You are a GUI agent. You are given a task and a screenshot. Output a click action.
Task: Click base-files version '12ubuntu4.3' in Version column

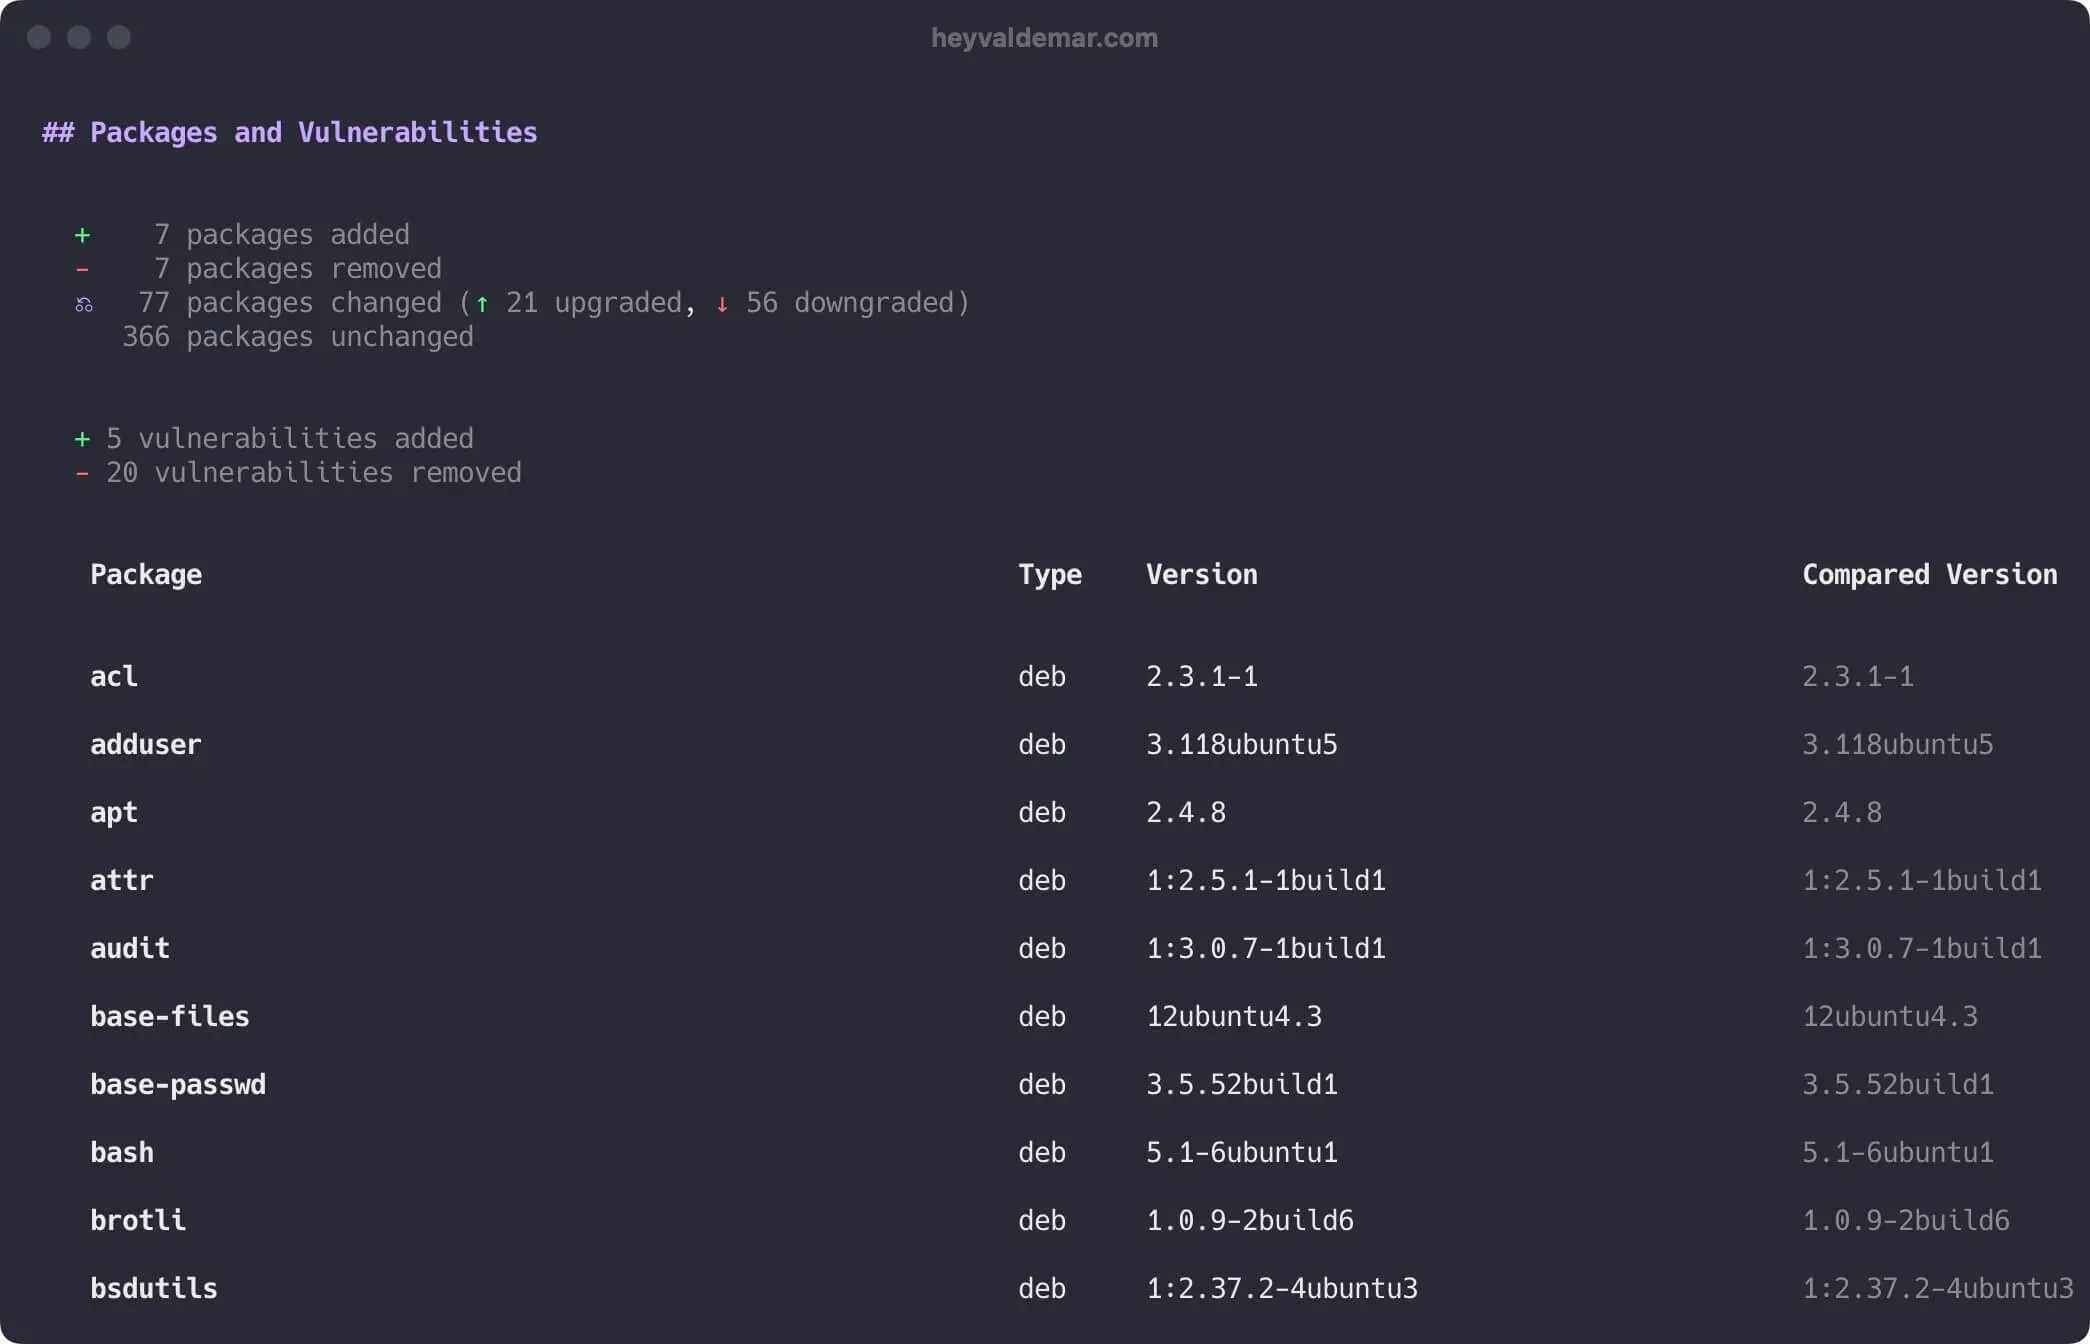(x=1234, y=1017)
